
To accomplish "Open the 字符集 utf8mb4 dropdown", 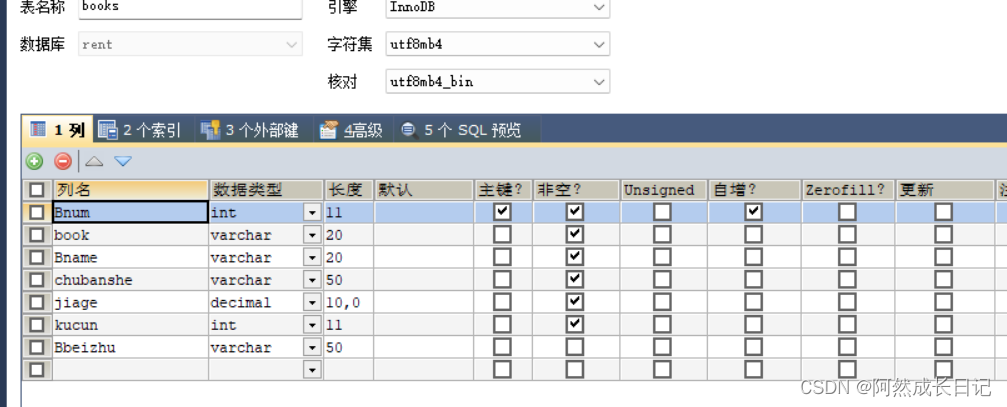I will pyautogui.click(x=498, y=44).
